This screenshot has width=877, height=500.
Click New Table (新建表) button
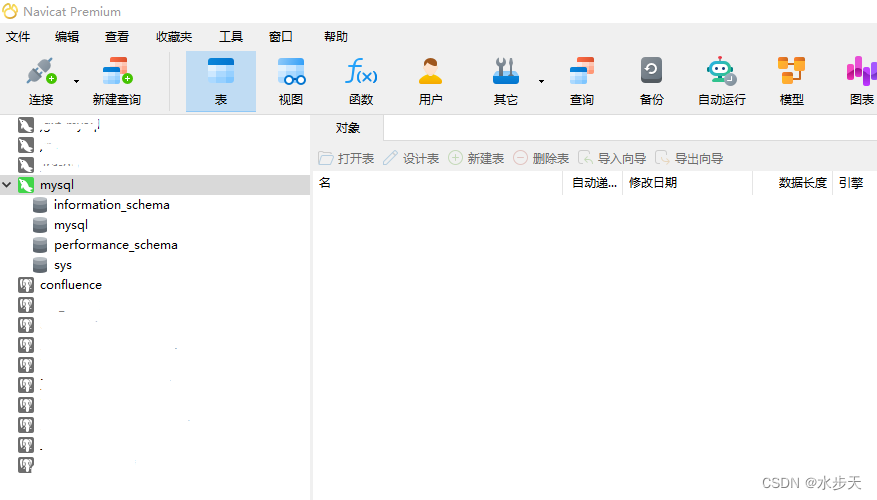tap(476, 159)
